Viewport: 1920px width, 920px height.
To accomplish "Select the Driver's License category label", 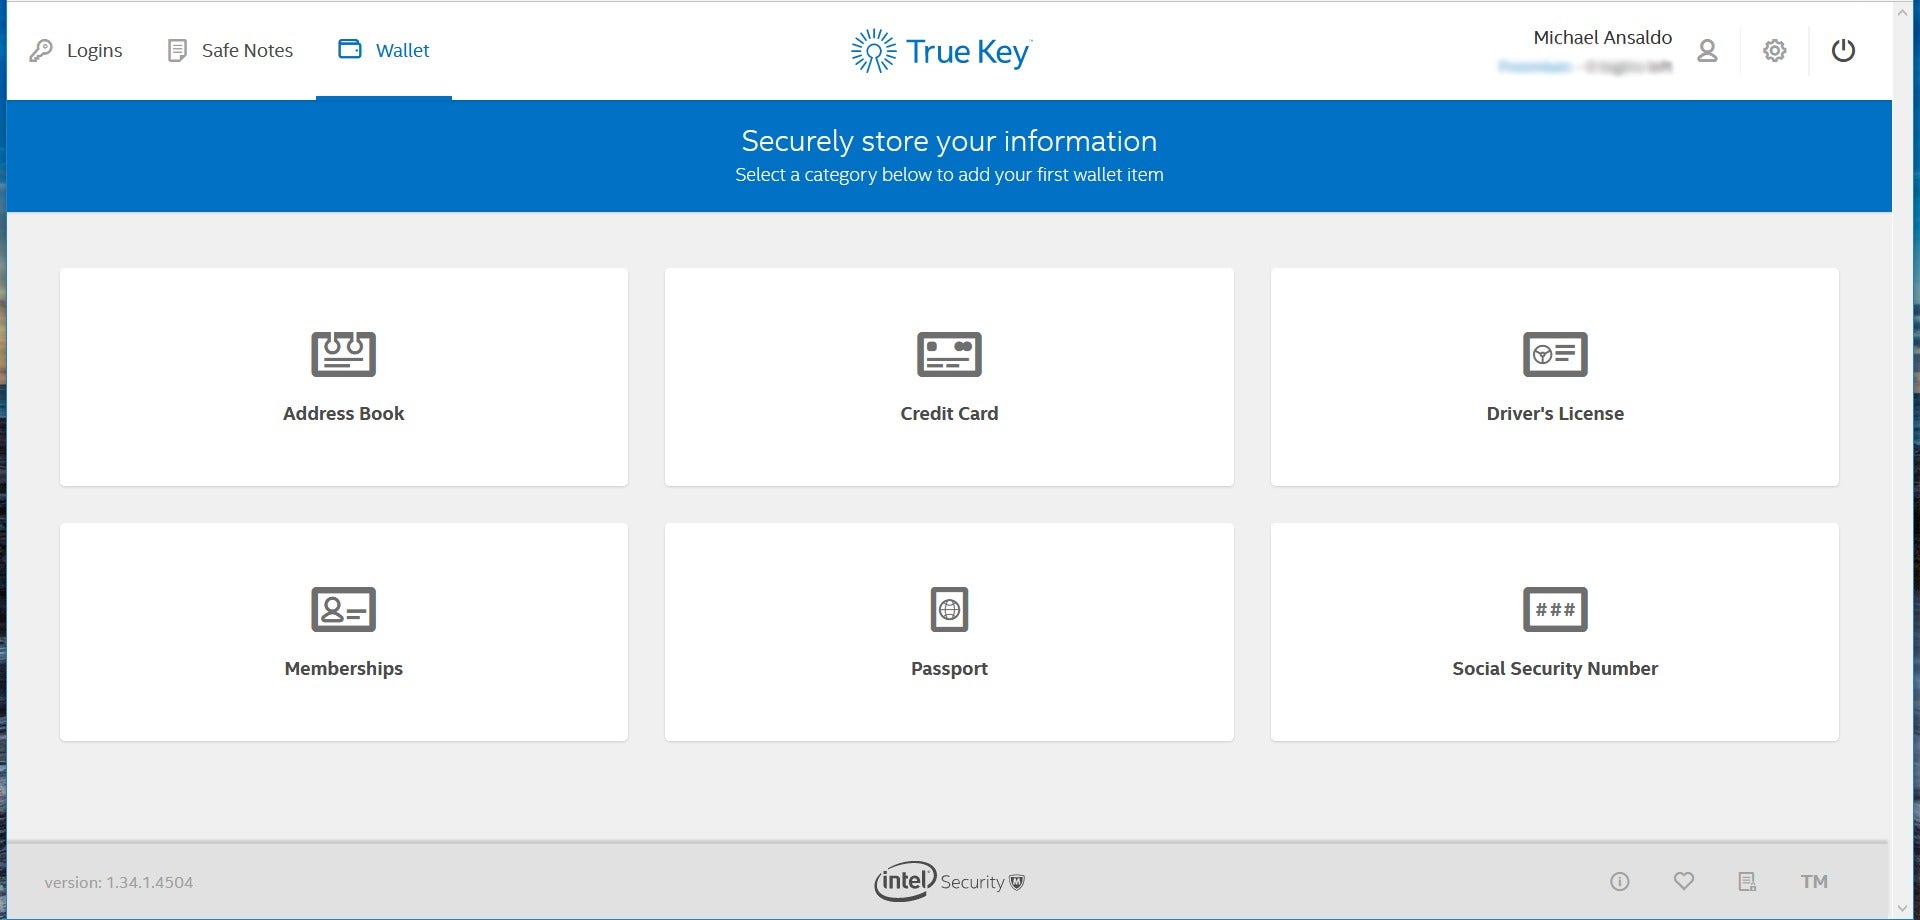I will coord(1555,414).
